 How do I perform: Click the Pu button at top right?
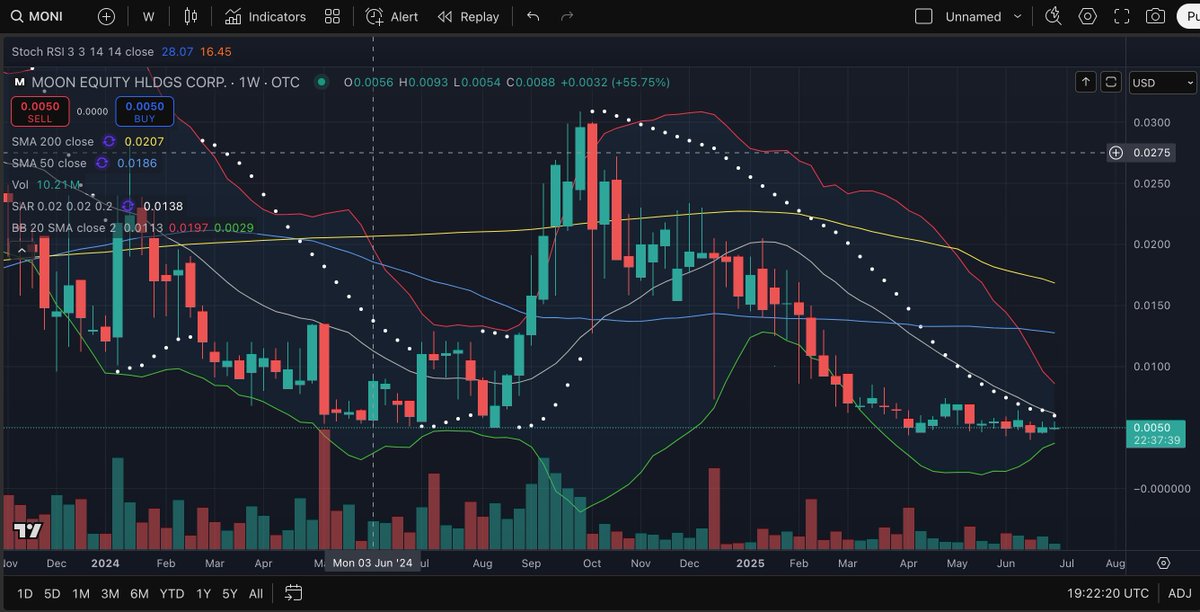pyautogui.click(x=1188, y=16)
